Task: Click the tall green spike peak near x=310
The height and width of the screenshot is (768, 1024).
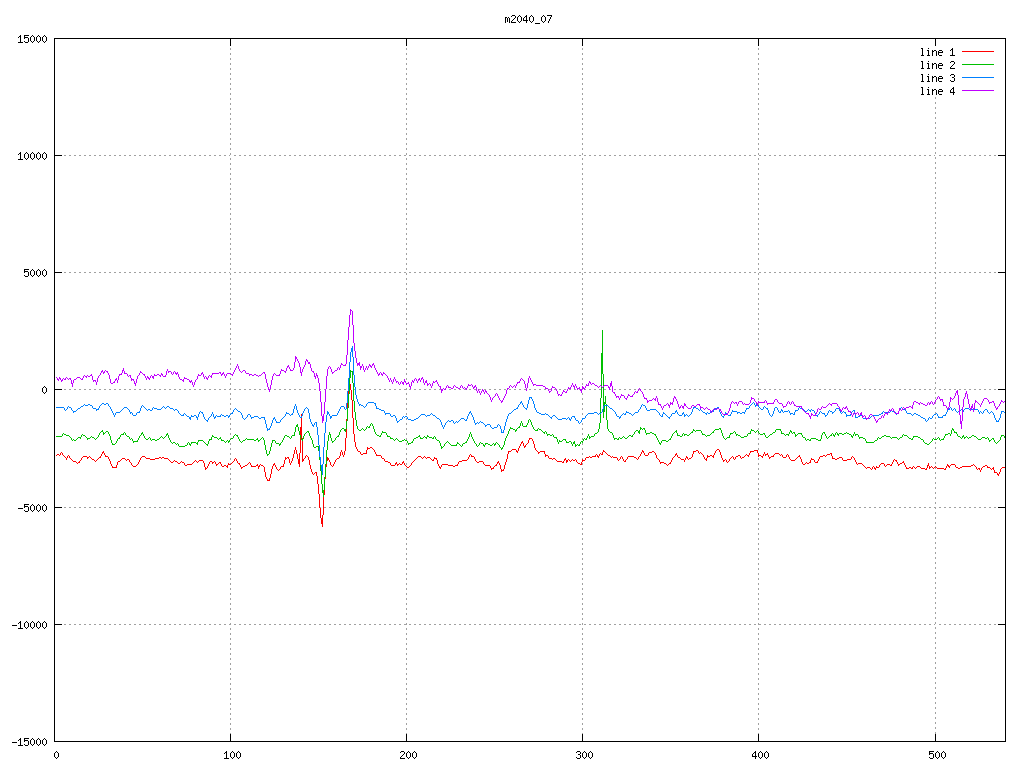Action: point(602,331)
